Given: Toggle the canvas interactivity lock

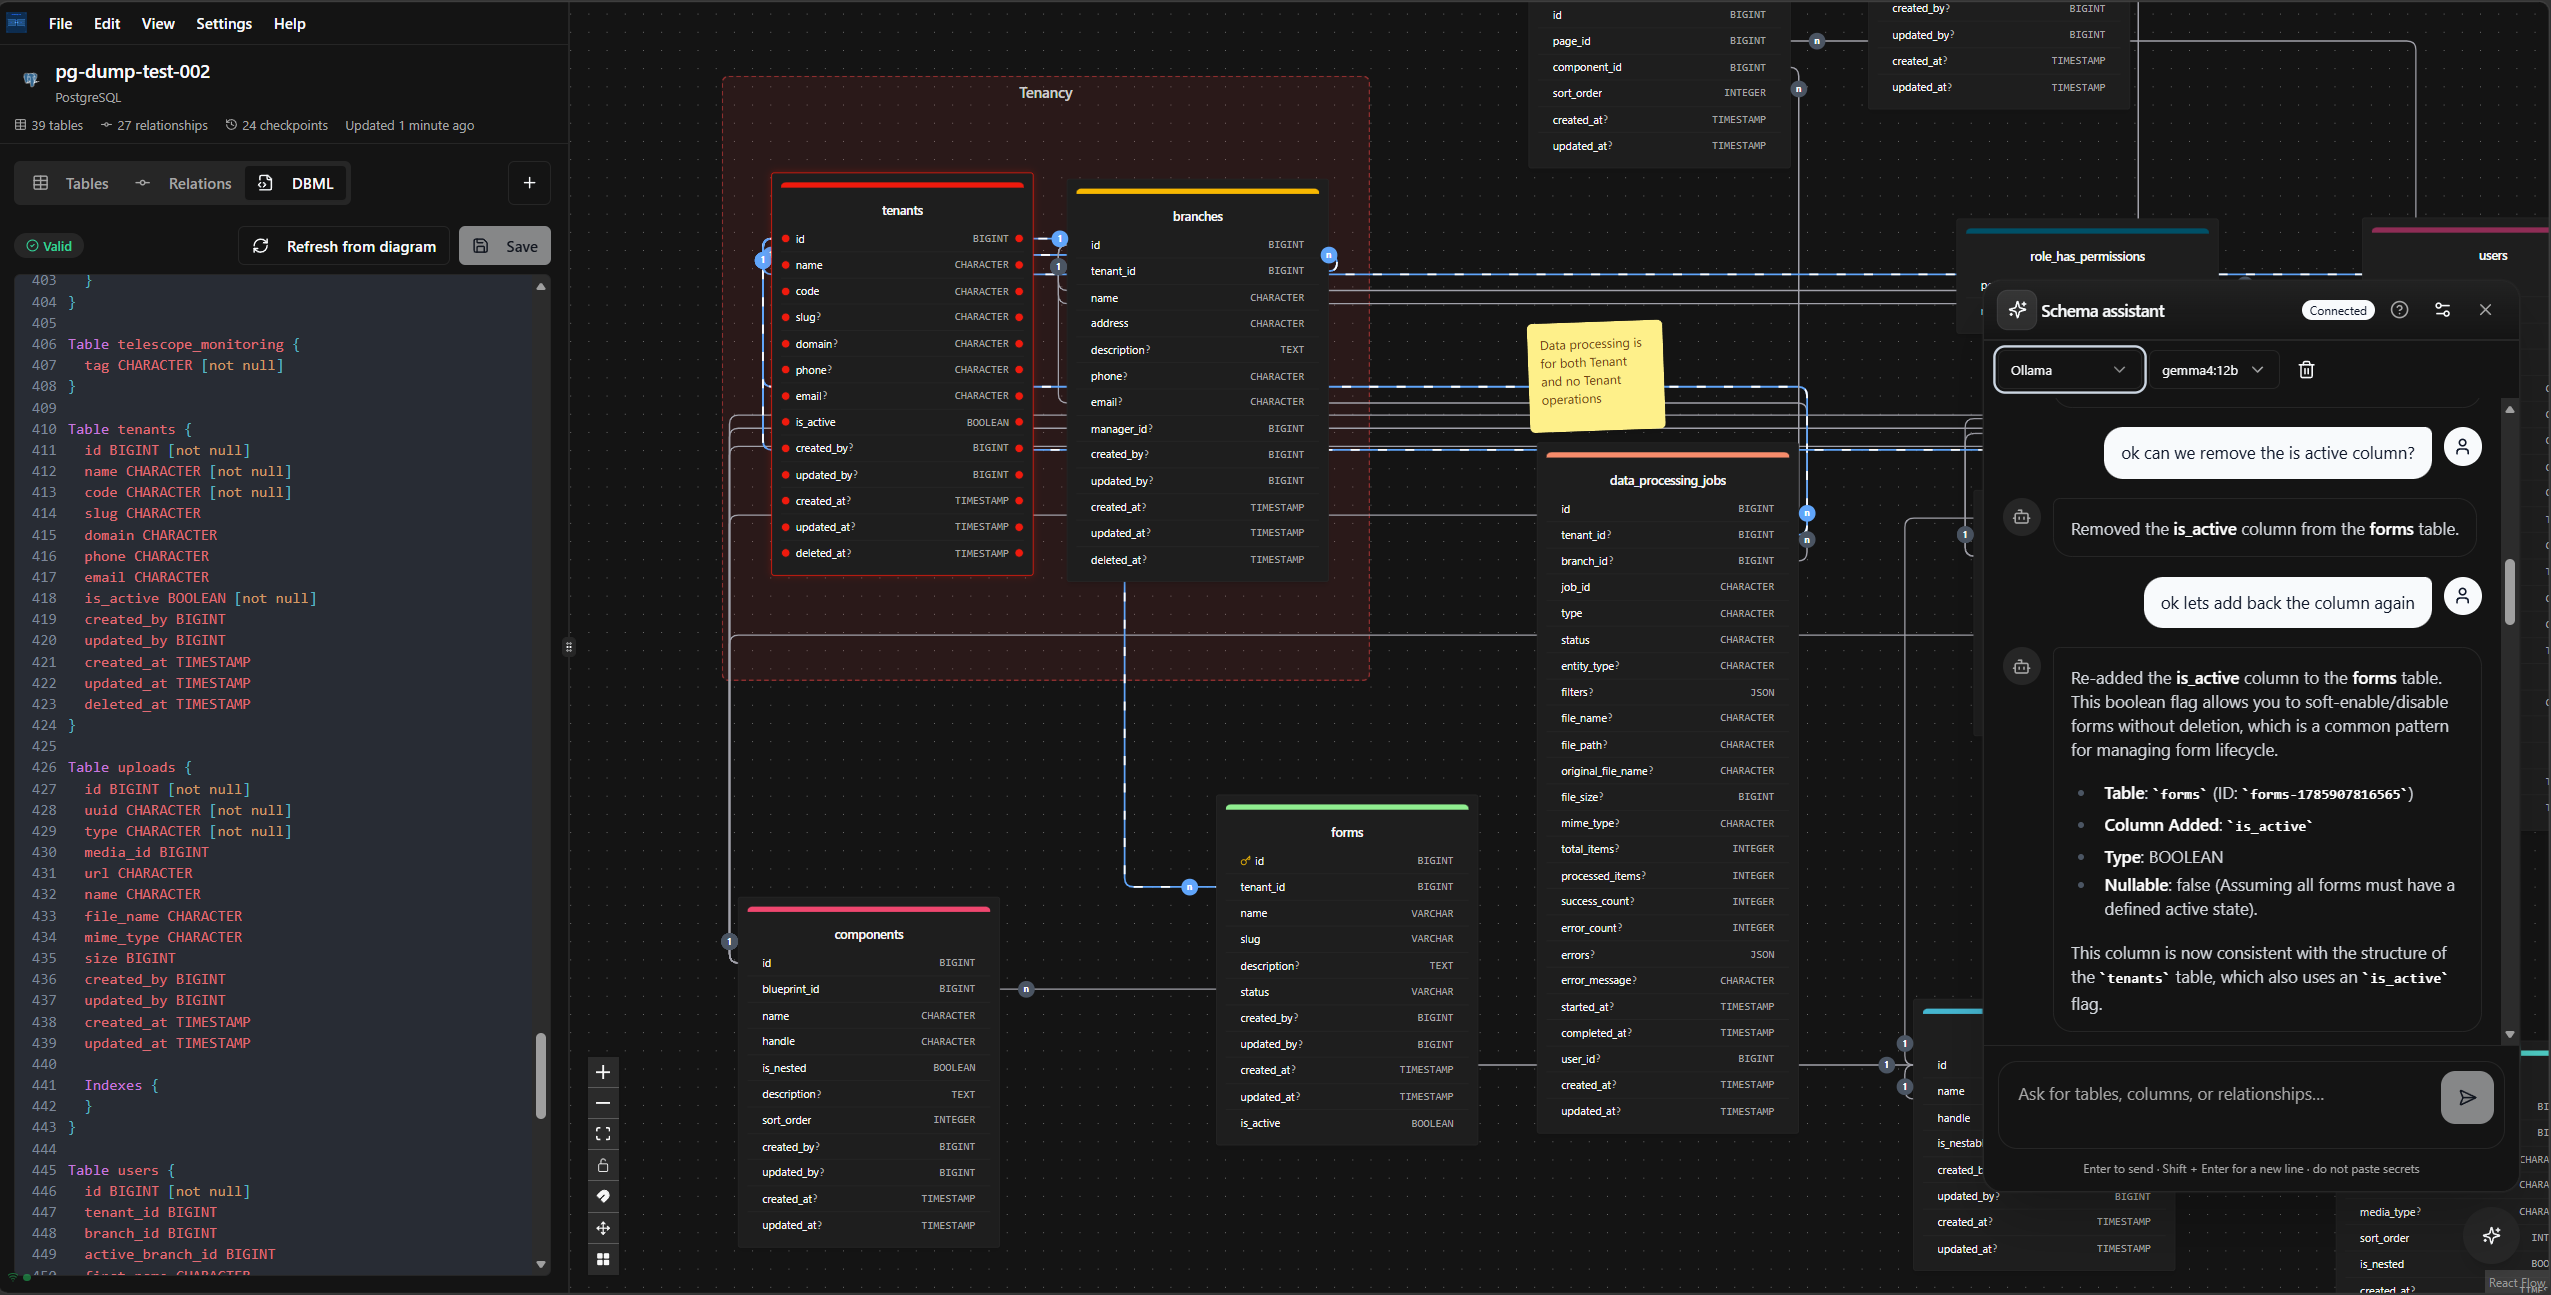Looking at the screenshot, I should tap(603, 1165).
